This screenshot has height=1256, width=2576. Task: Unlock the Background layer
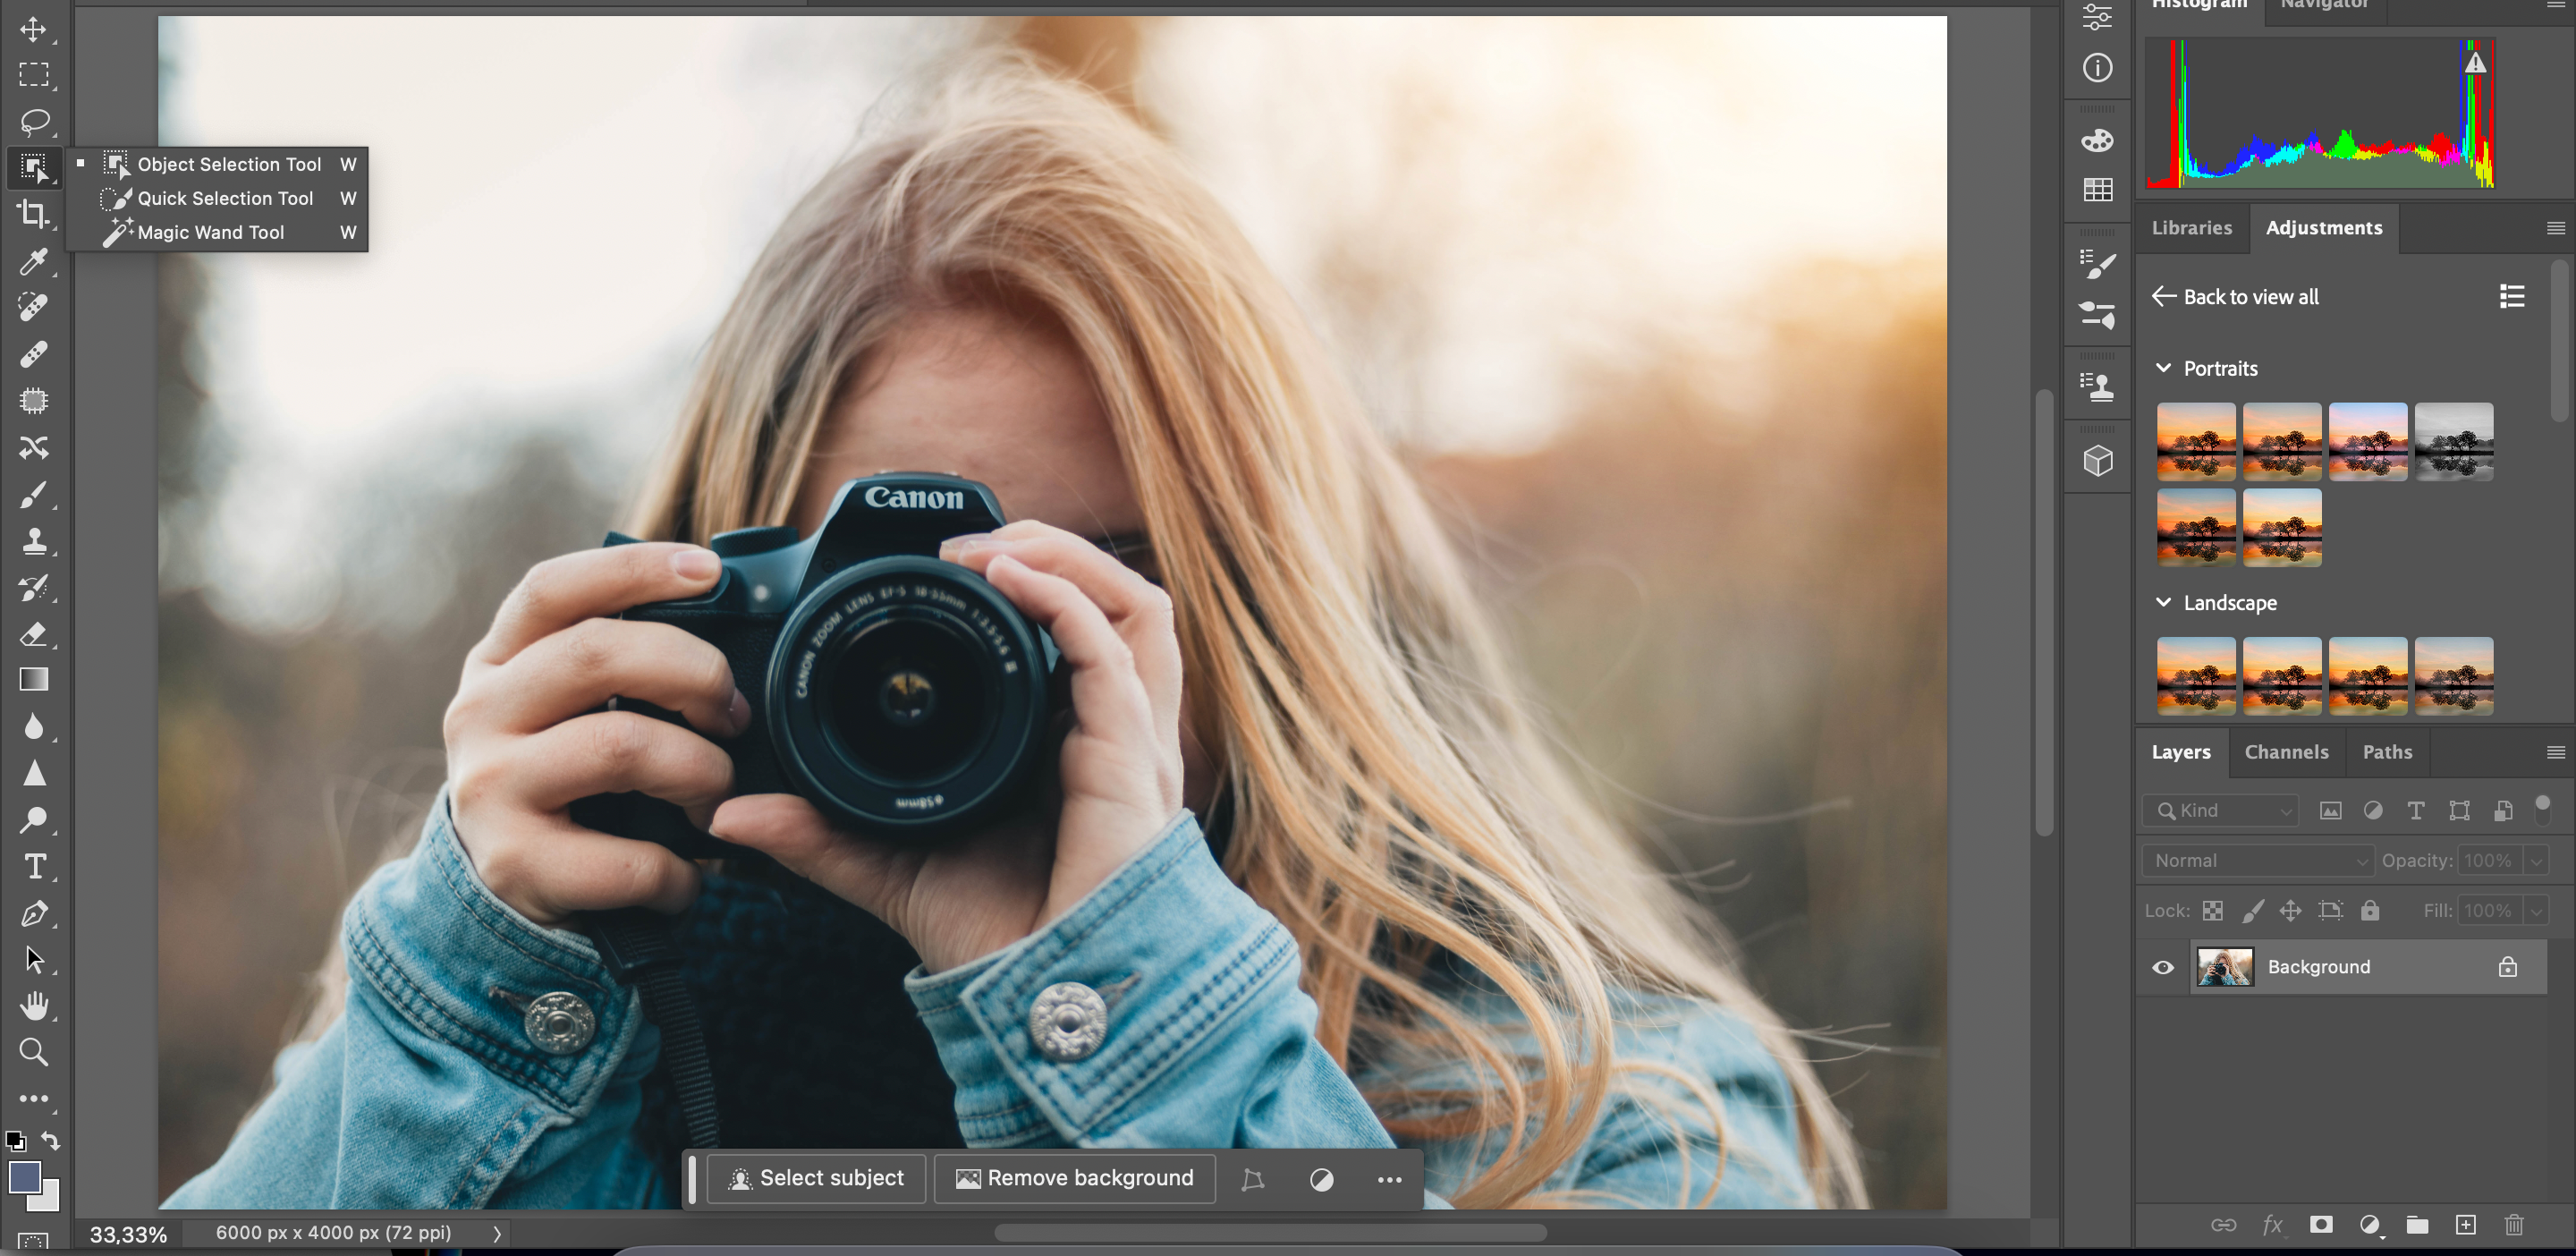tap(2506, 966)
